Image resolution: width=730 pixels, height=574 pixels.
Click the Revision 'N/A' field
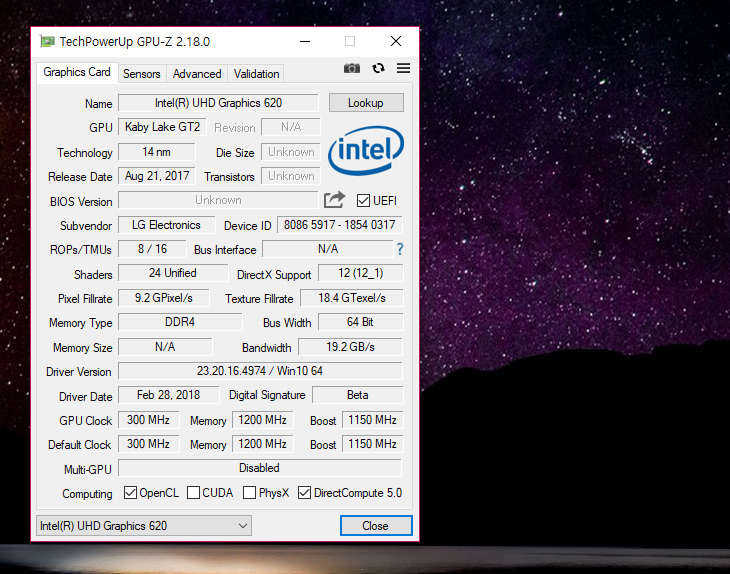click(291, 127)
